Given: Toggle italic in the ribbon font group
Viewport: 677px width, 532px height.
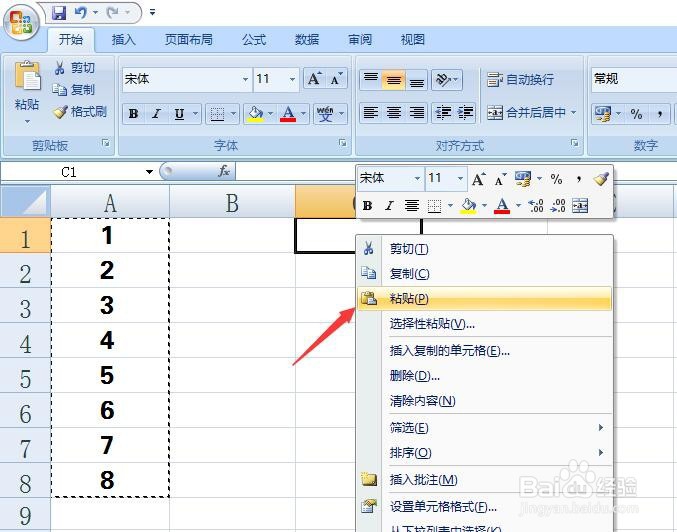Looking at the screenshot, I should coord(156,114).
